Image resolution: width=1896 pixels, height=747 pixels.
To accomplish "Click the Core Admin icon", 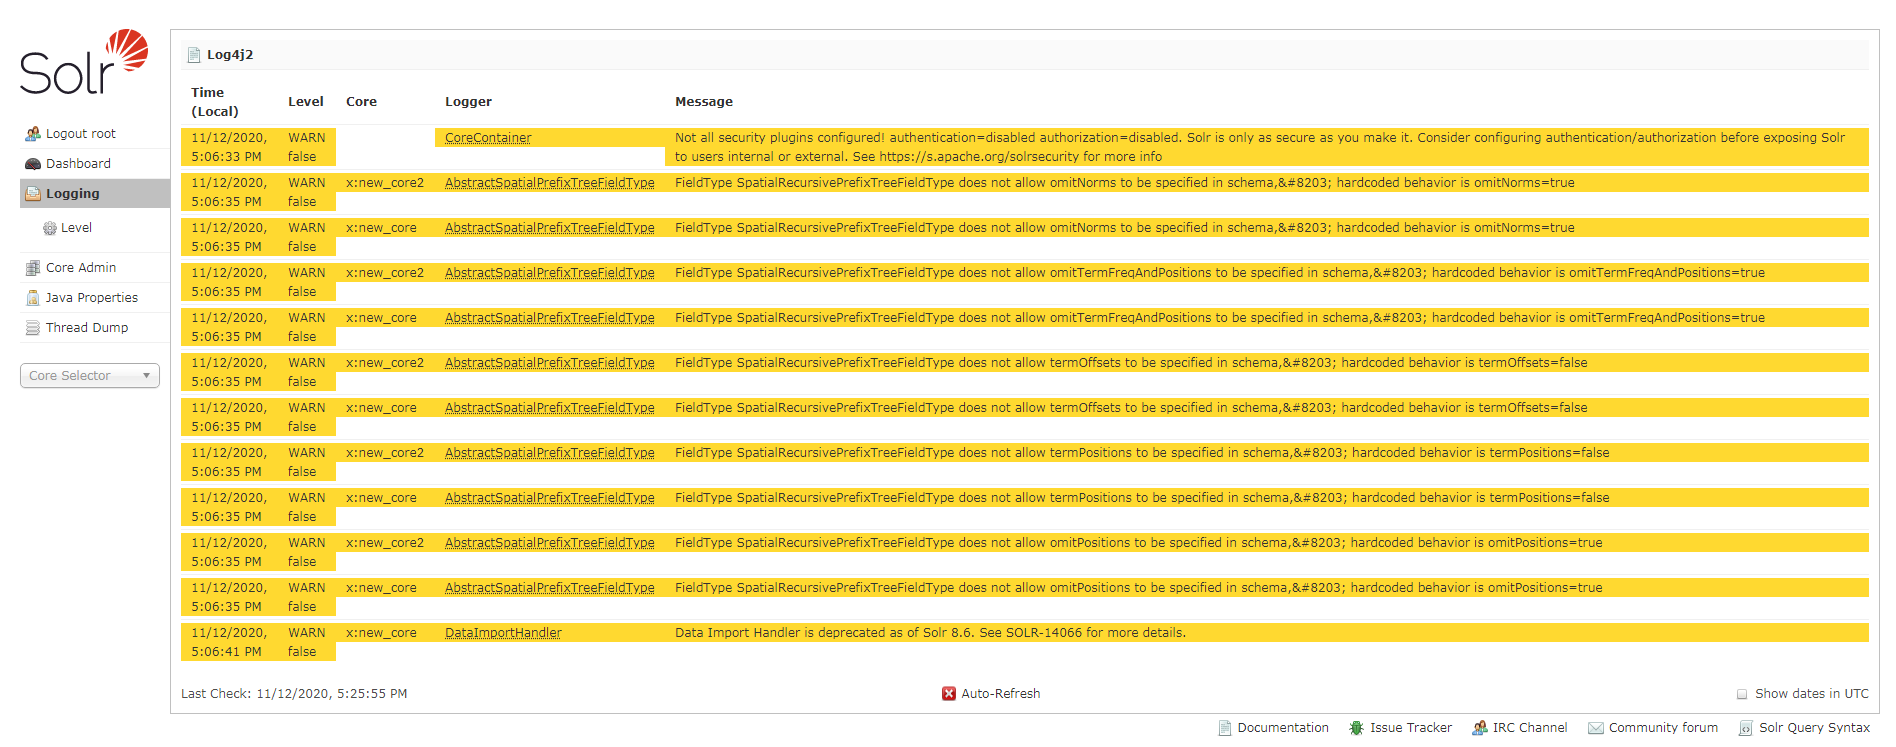I will pos(33,268).
